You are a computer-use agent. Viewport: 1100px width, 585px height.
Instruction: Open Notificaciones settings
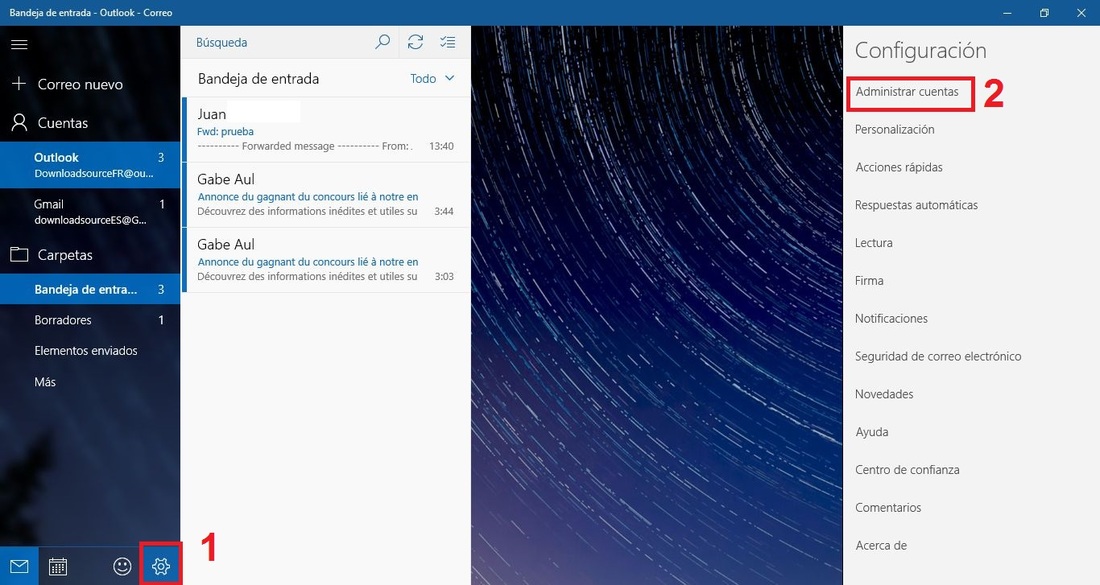pyautogui.click(x=891, y=318)
